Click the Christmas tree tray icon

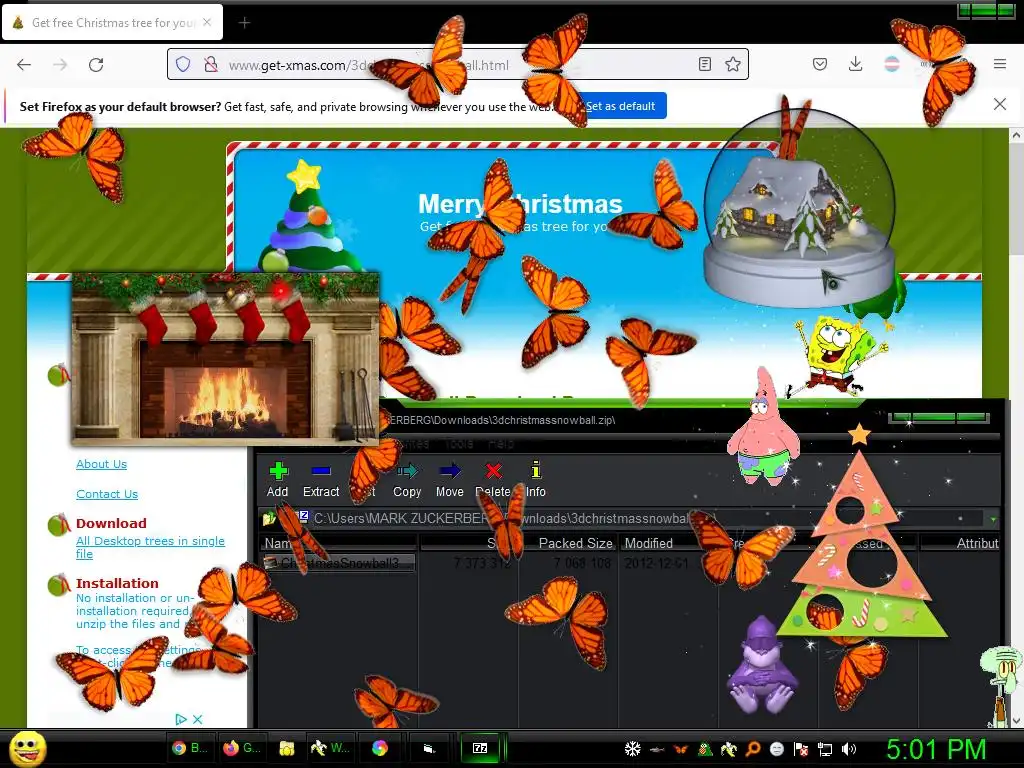(x=705, y=749)
